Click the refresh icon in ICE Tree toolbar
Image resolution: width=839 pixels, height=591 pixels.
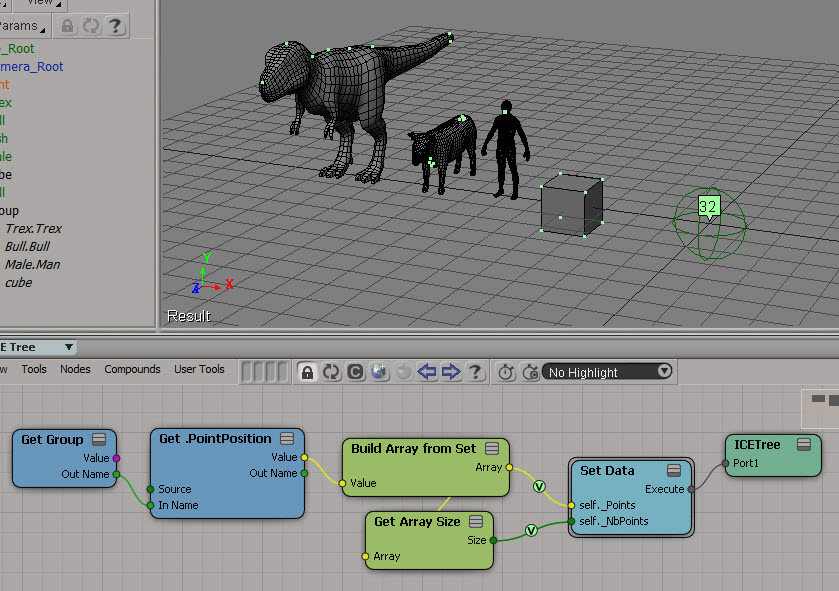[x=331, y=372]
